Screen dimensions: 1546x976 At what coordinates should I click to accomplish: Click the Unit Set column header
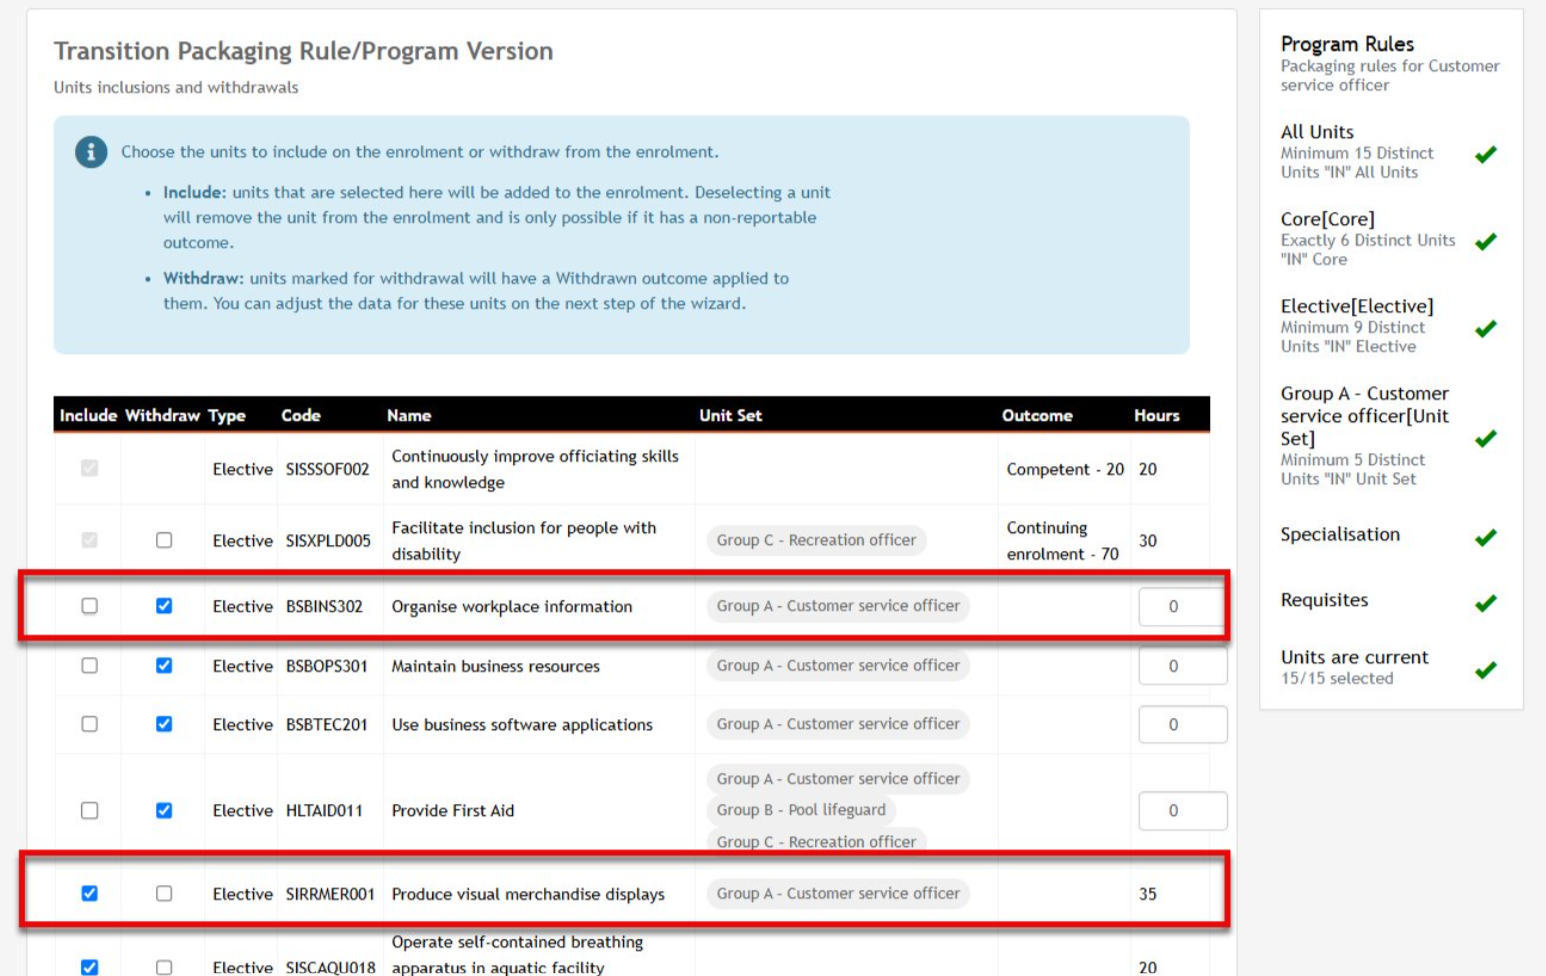coord(730,416)
